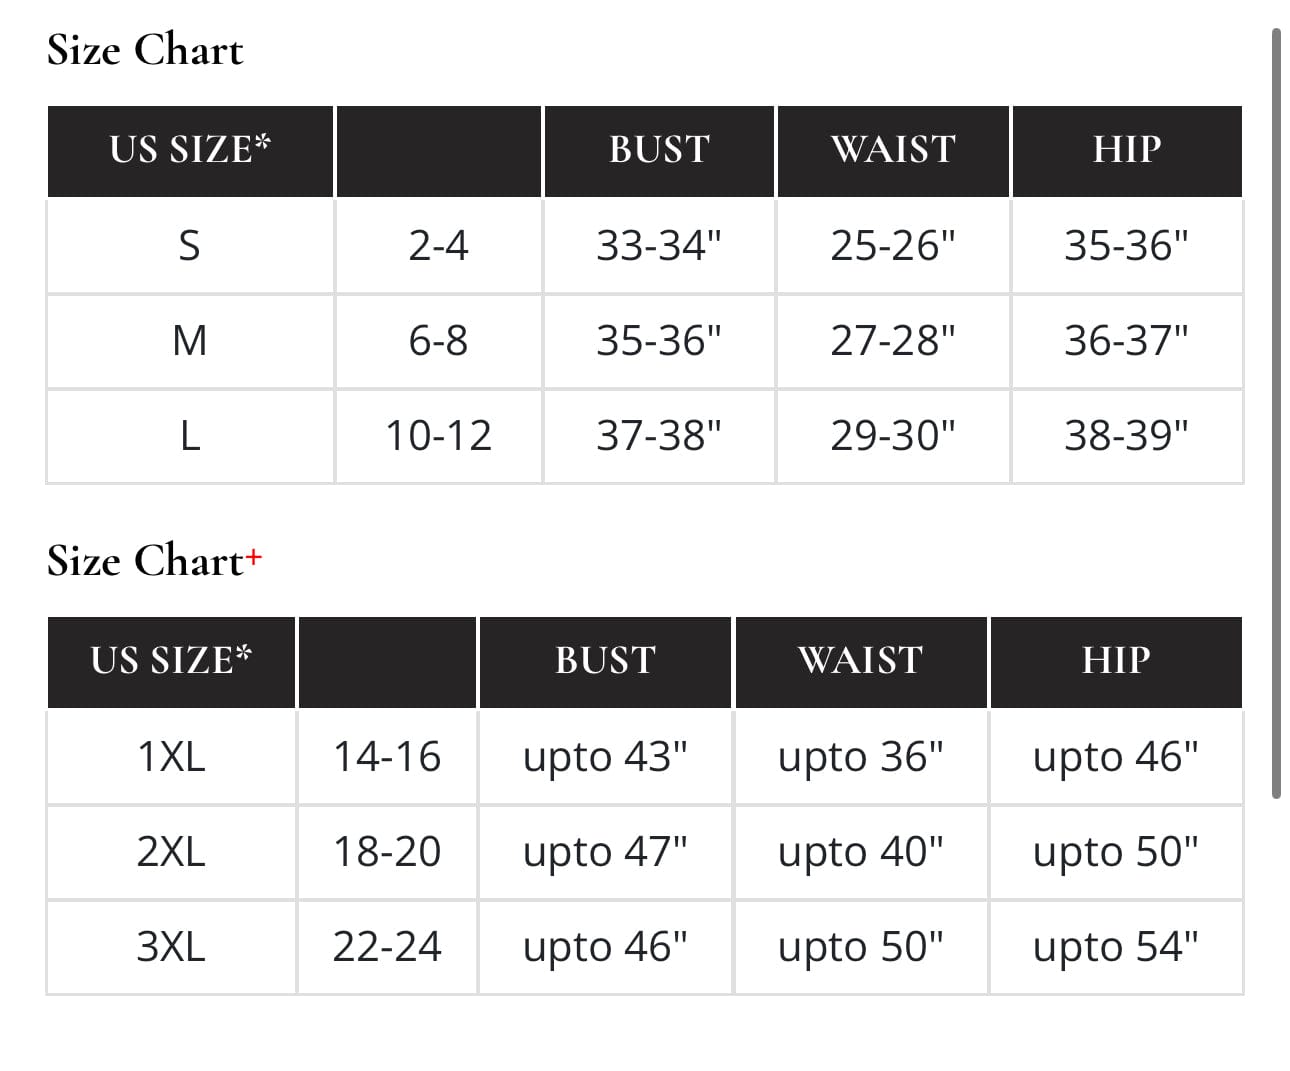
Task: Click the 27-28" waist measurement
Action: pyautogui.click(x=893, y=341)
